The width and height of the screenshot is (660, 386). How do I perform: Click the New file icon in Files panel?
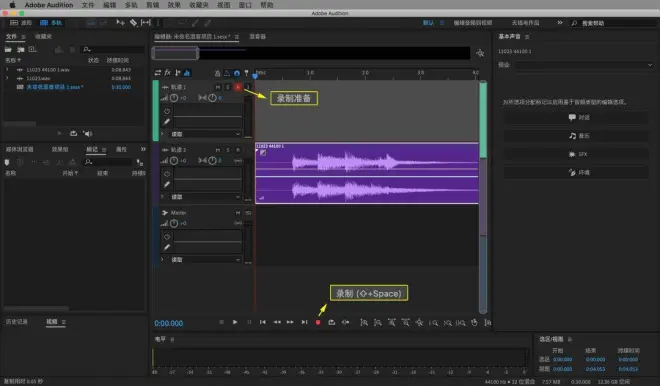pyautogui.click(x=32, y=49)
